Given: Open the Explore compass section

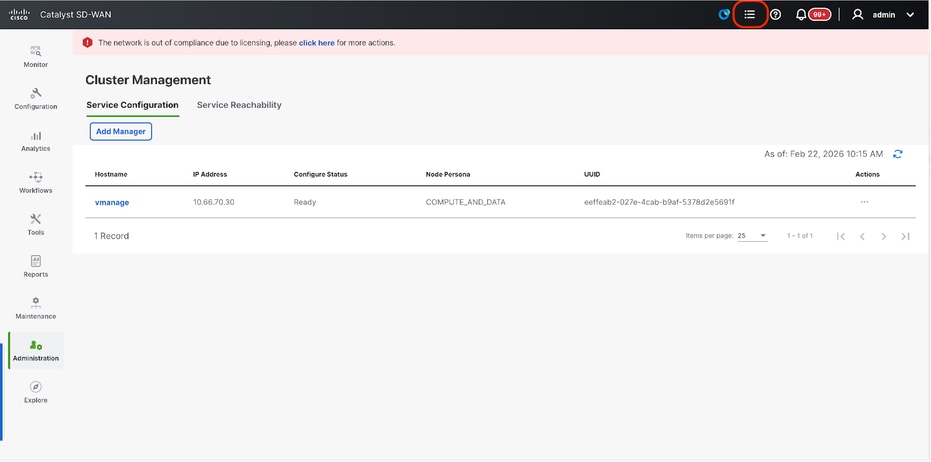Looking at the screenshot, I should [x=36, y=393].
